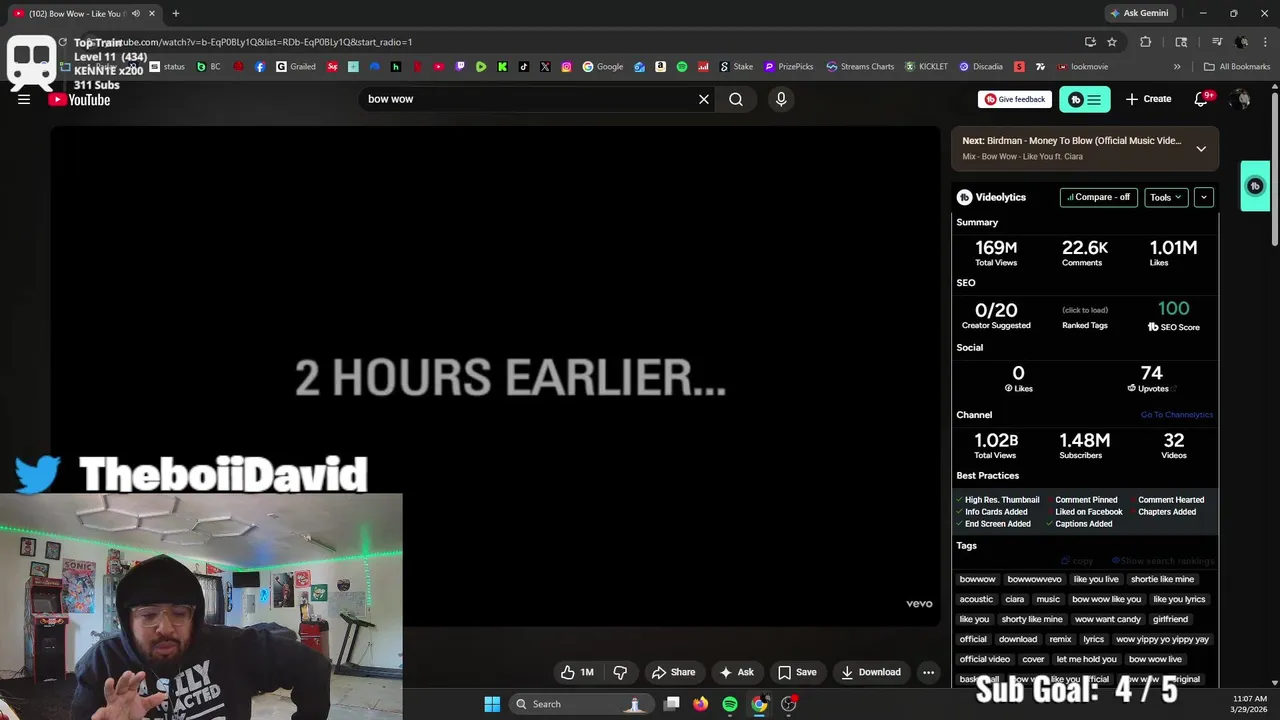Select the ciara tag

(1015, 599)
